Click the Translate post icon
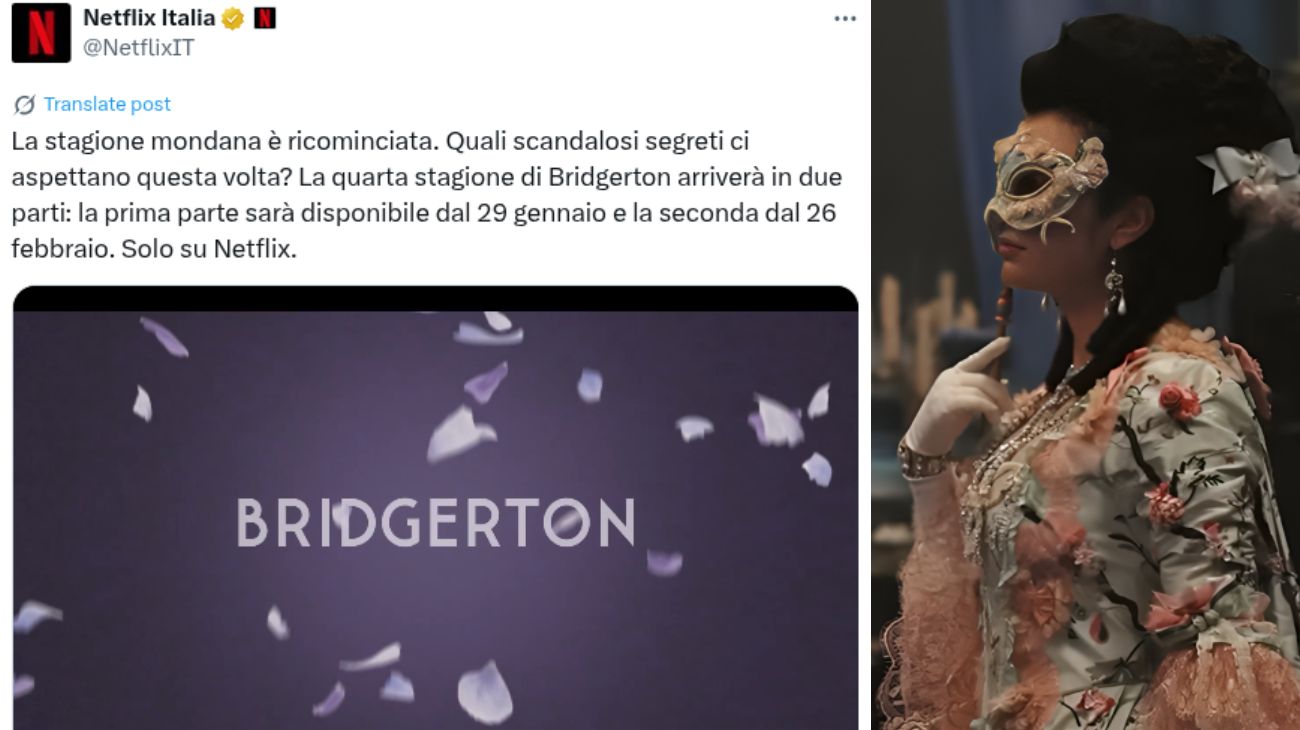 [25, 104]
